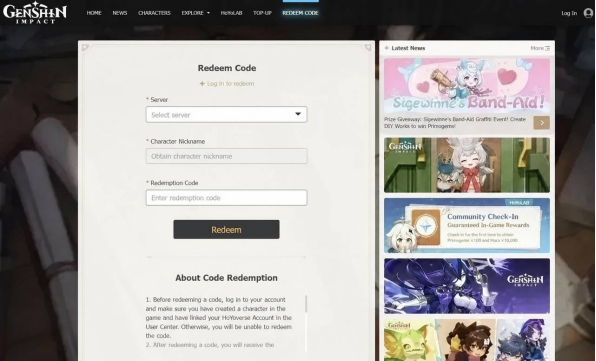Click the More link in Latest News

537,48
